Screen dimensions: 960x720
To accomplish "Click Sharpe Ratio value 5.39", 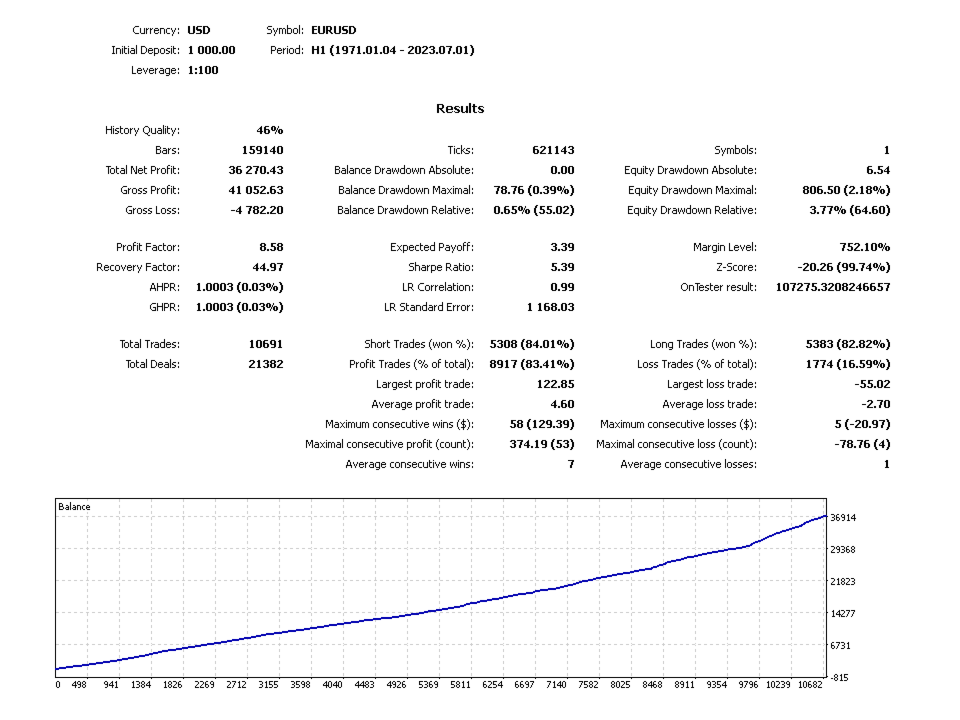I will pos(562,268).
